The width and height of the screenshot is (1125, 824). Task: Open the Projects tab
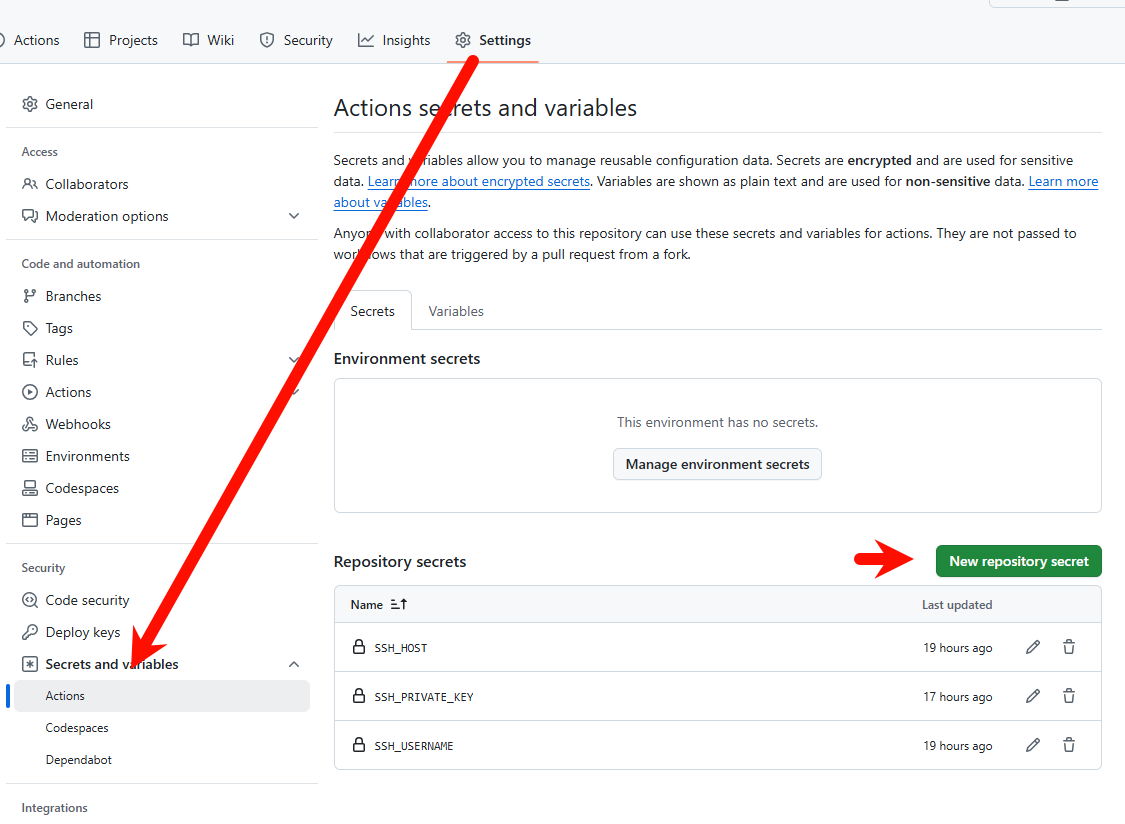tap(121, 40)
